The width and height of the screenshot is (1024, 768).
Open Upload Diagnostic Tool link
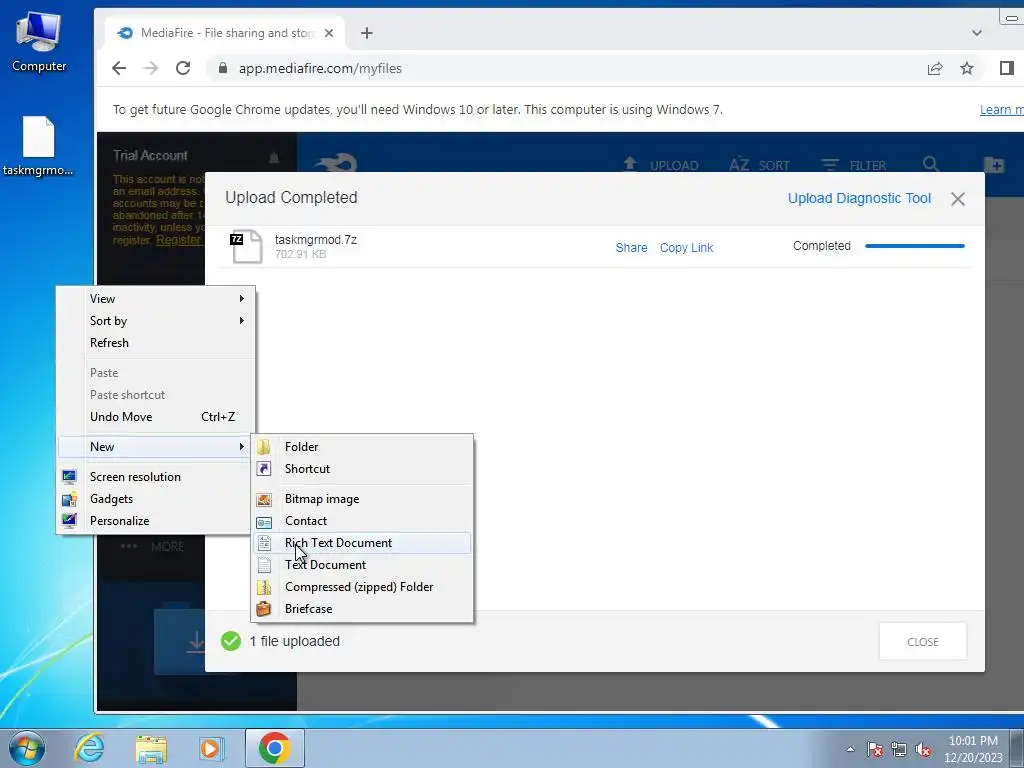click(x=859, y=199)
